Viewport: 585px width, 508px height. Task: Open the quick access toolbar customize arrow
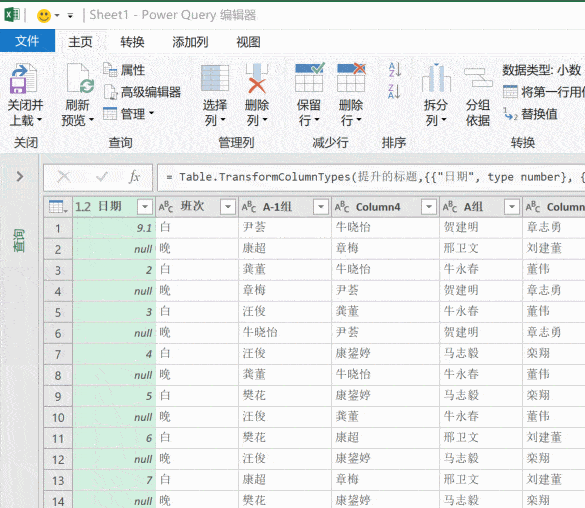click(x=70, y=16)
